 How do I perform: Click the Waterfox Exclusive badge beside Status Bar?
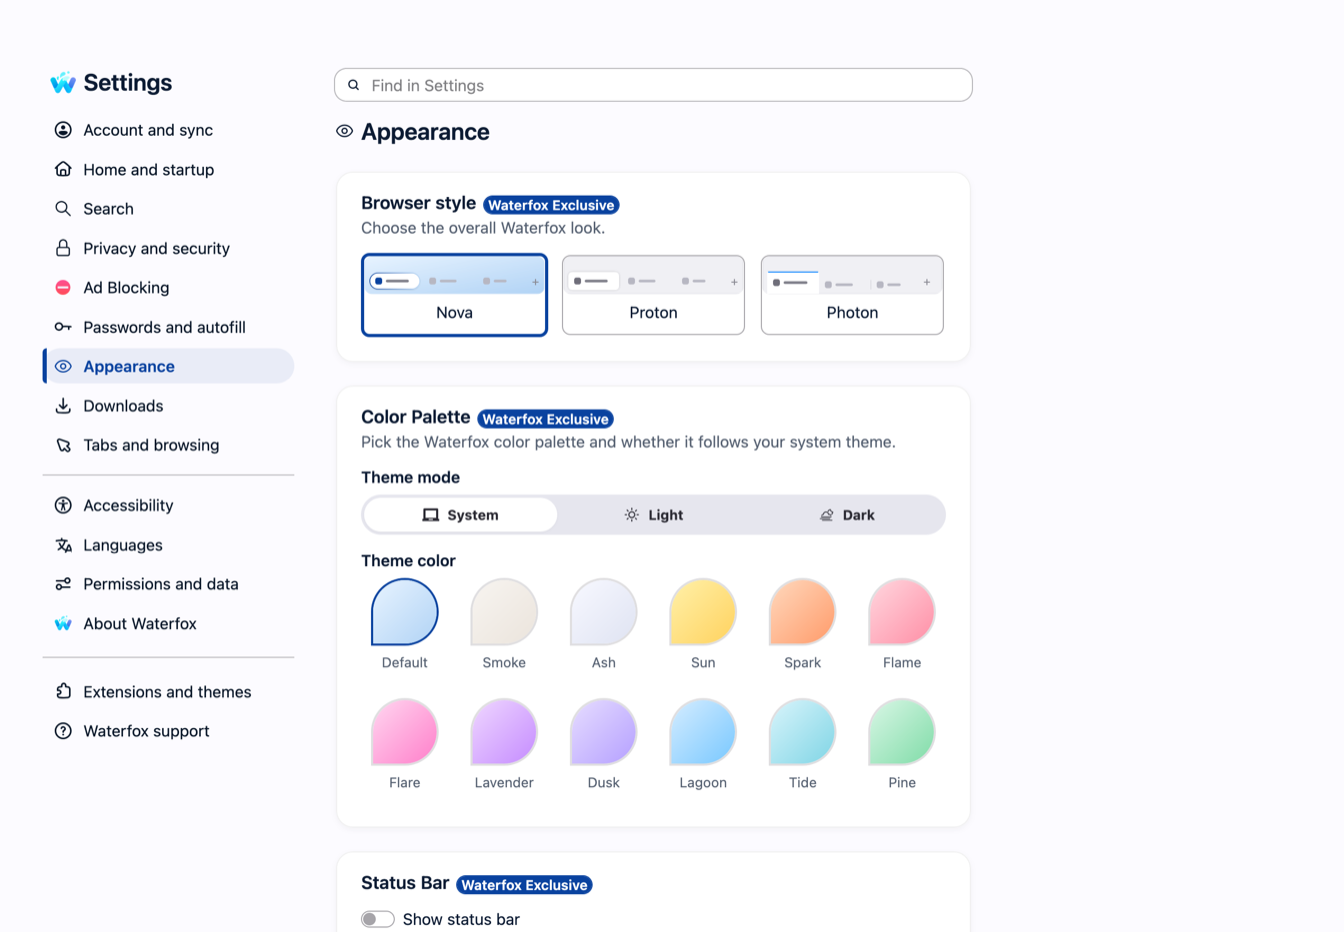pyautogui.click(x=524, y=885)
